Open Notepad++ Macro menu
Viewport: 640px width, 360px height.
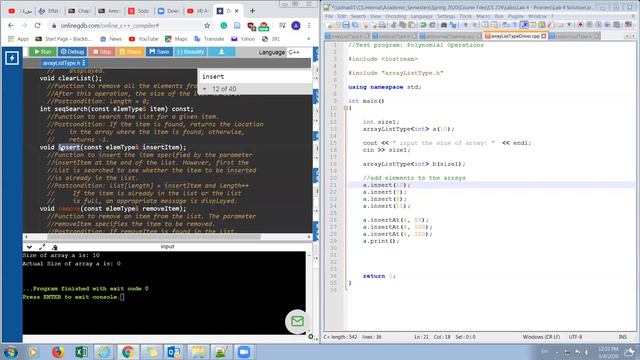click(x=483, y=16)
